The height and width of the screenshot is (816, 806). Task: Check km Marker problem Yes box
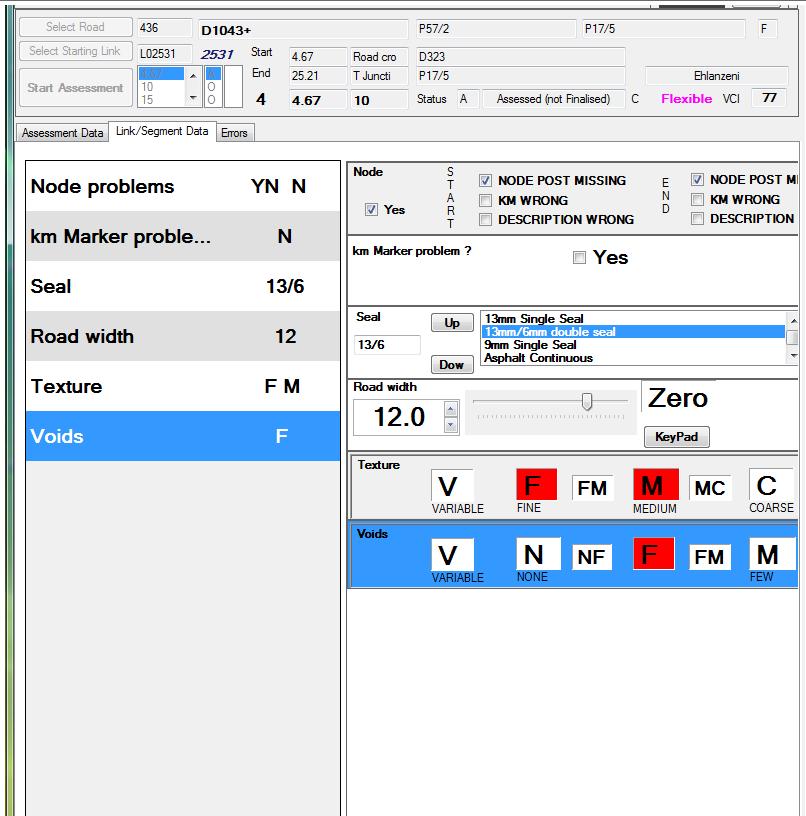tap(579, 258)
